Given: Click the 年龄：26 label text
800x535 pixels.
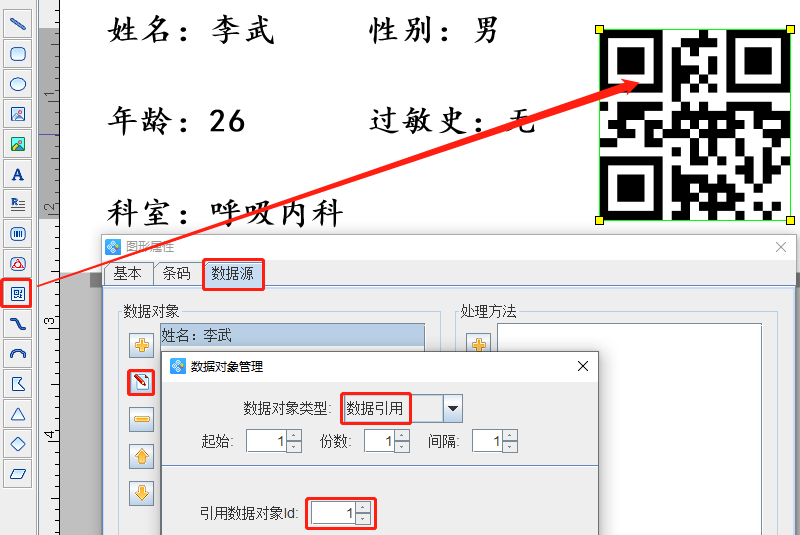Looking at the screenshot, I should [177, 121].
